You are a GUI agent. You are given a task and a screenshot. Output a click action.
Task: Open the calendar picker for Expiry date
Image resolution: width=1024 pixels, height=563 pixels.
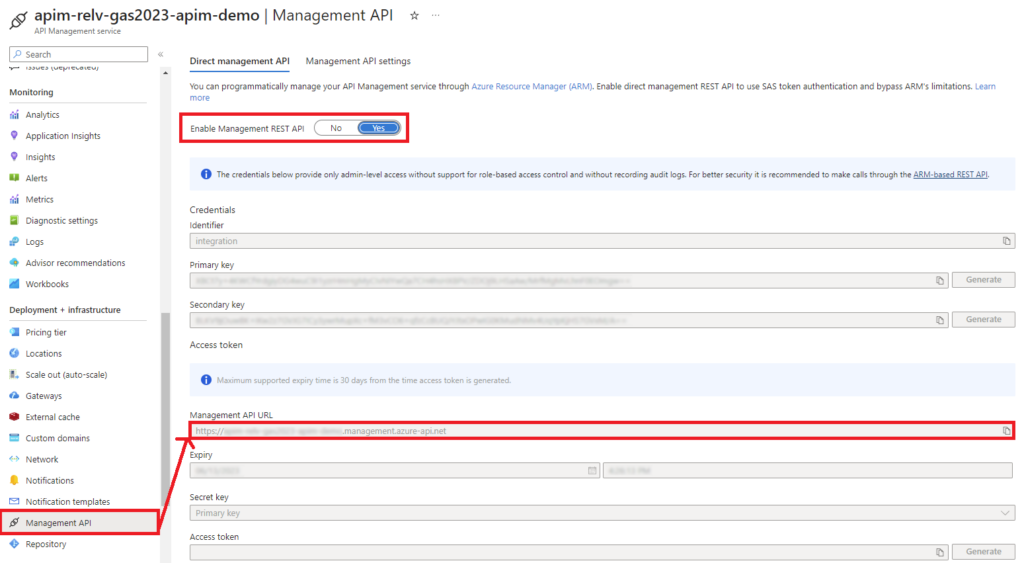pyautogui.click(x=592, y=471)
